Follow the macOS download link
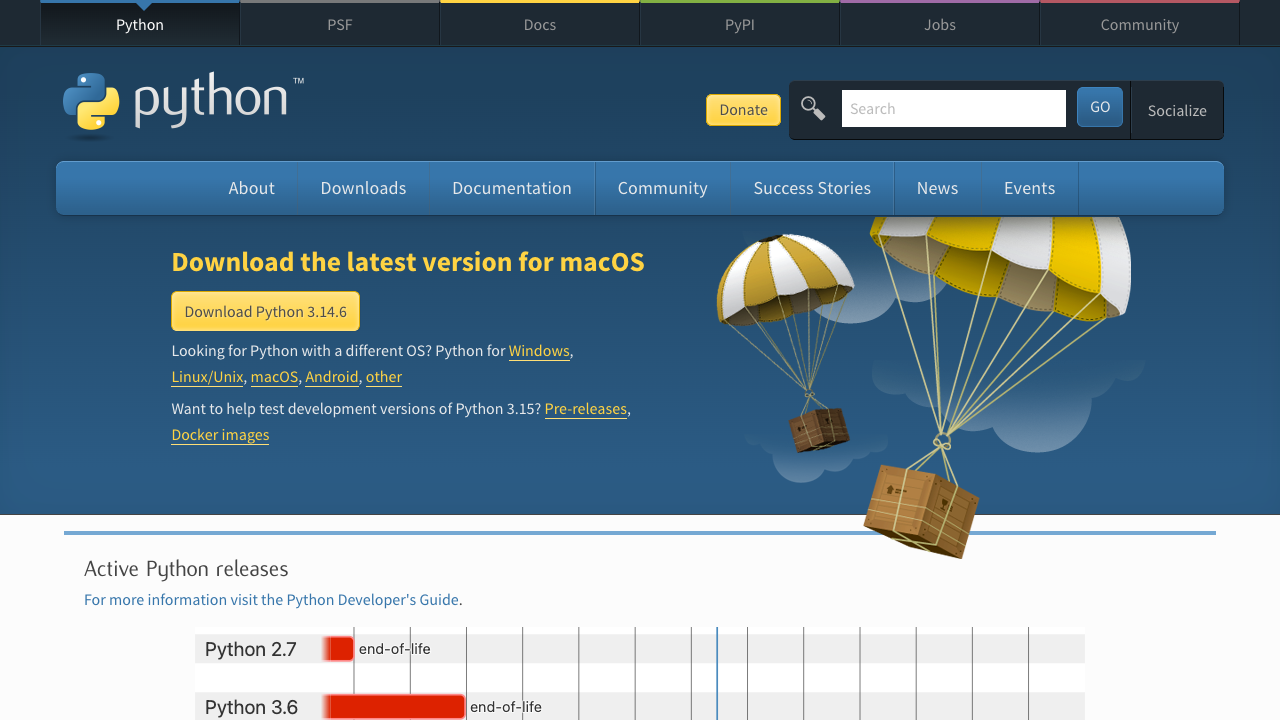This screenshot has width=1280, height=720. (274, 377)
